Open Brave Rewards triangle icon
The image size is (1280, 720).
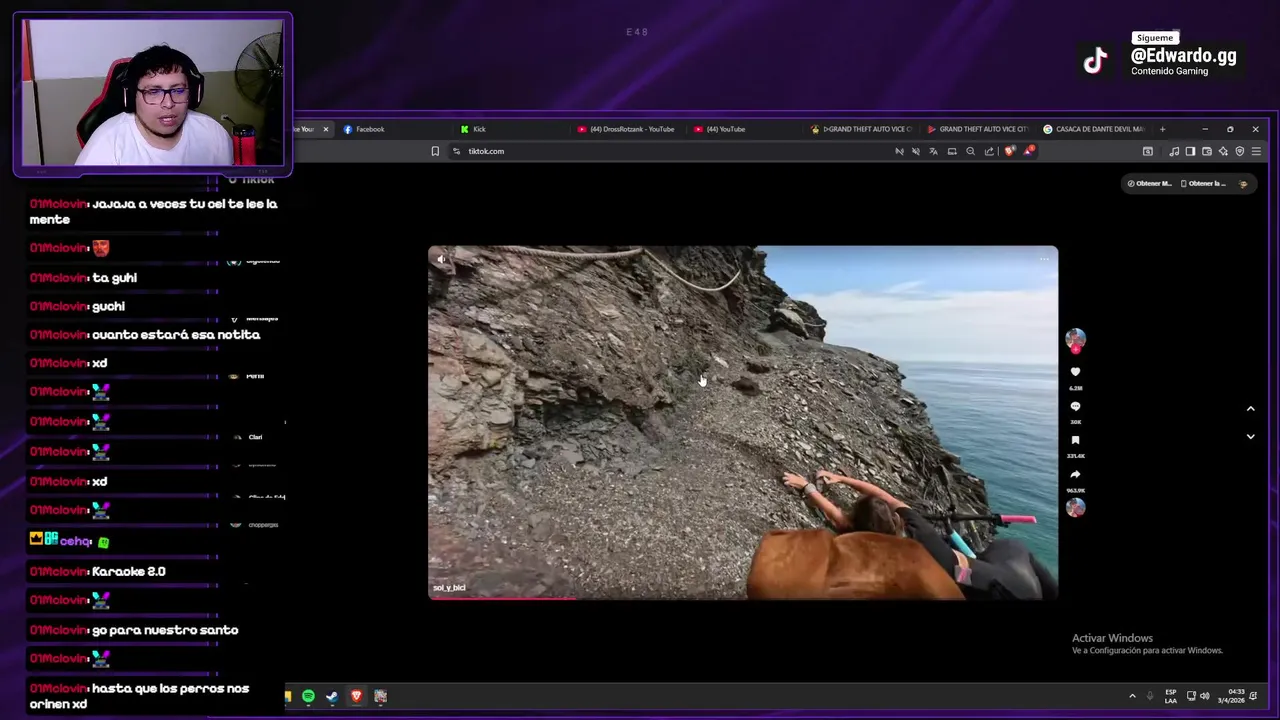click(x=1029, y=151)
